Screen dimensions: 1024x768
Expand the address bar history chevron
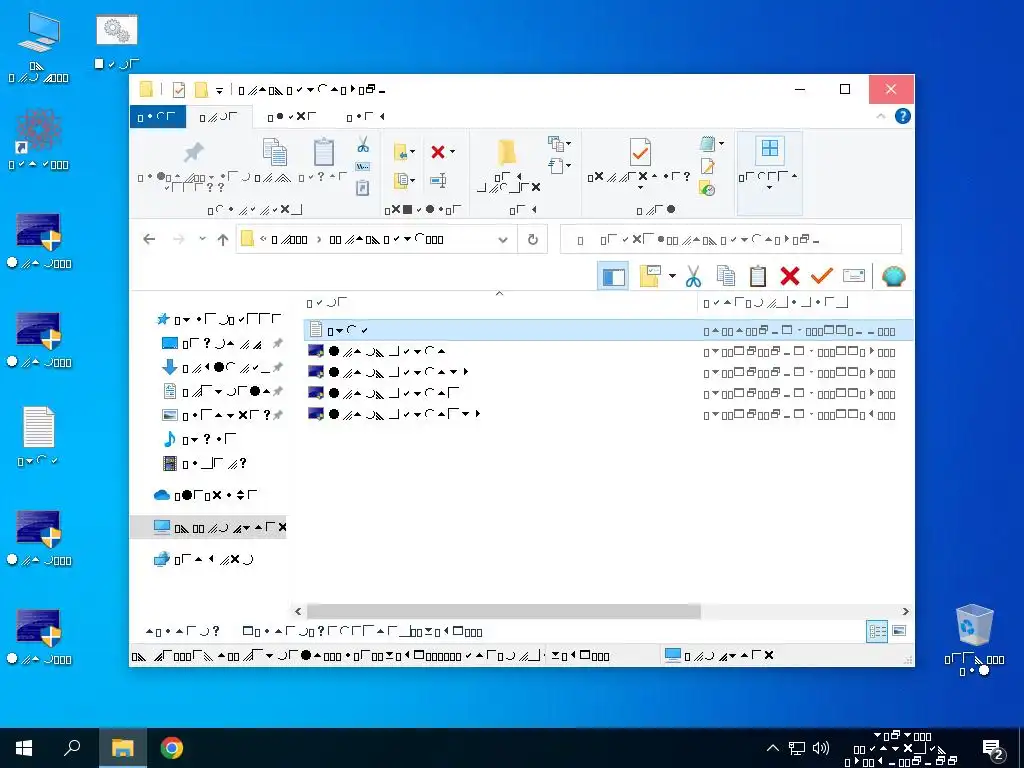point(503,240)
